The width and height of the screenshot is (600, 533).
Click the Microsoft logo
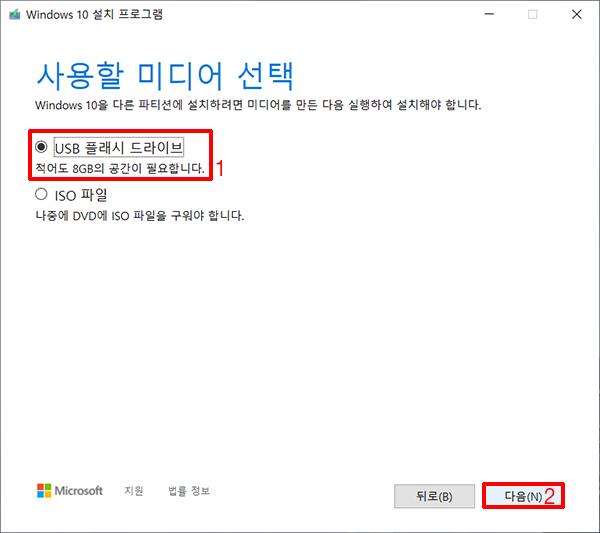click(70, 491)
